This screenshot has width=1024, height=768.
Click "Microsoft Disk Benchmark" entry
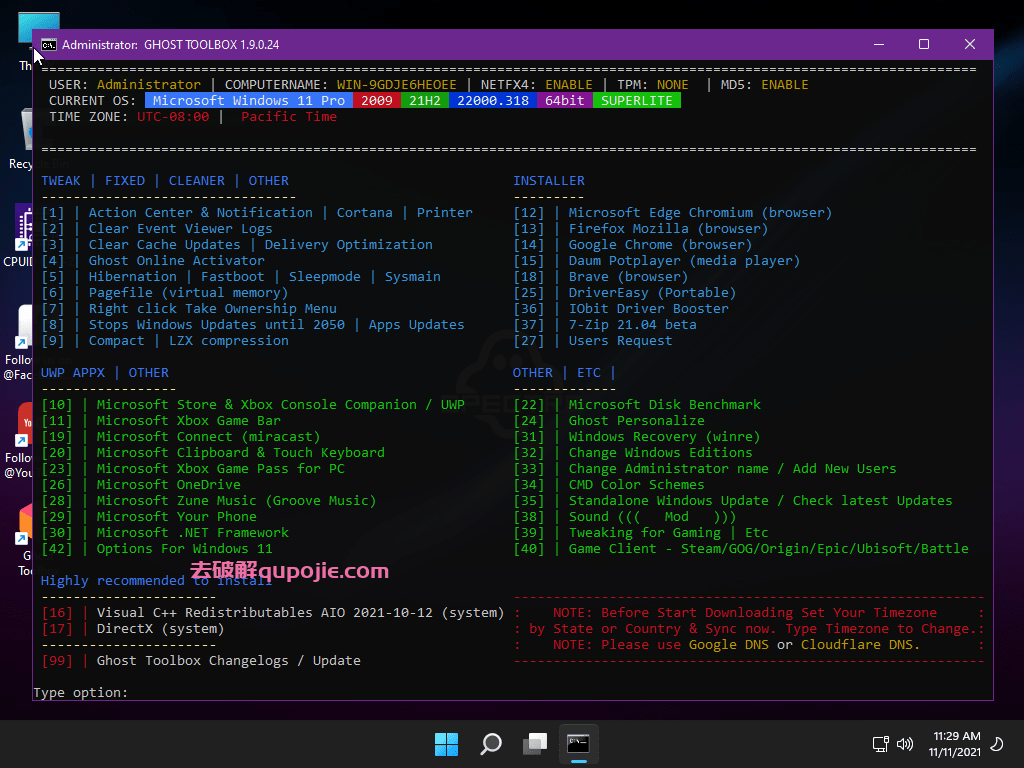664,405
